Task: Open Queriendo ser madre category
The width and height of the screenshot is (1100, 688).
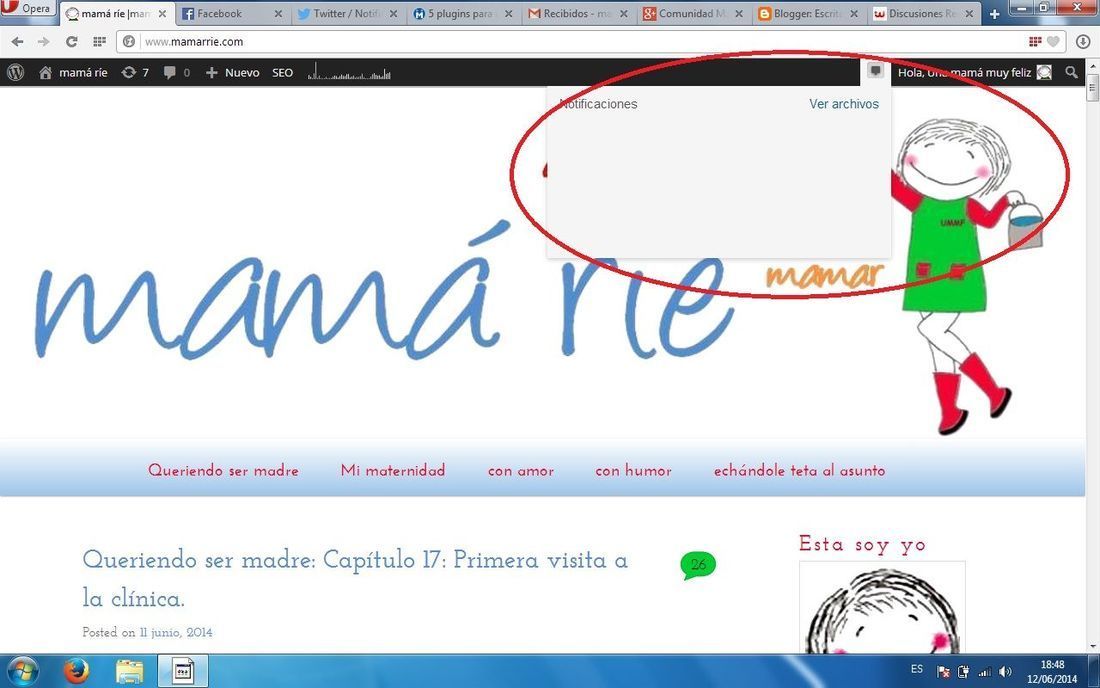Action: (x=223, y=471)
